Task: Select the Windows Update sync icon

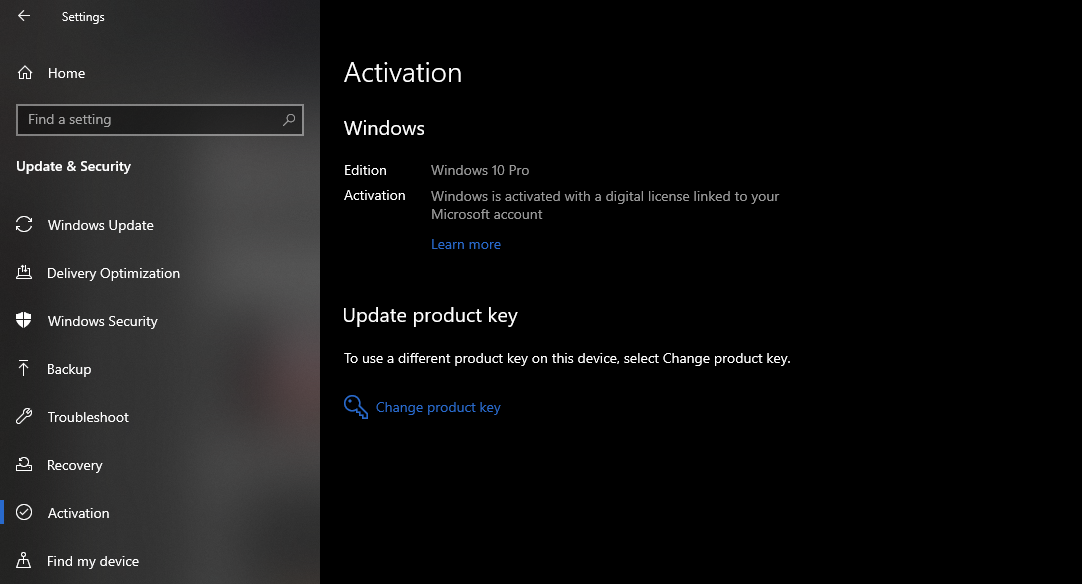Action: tap(24, 225)
